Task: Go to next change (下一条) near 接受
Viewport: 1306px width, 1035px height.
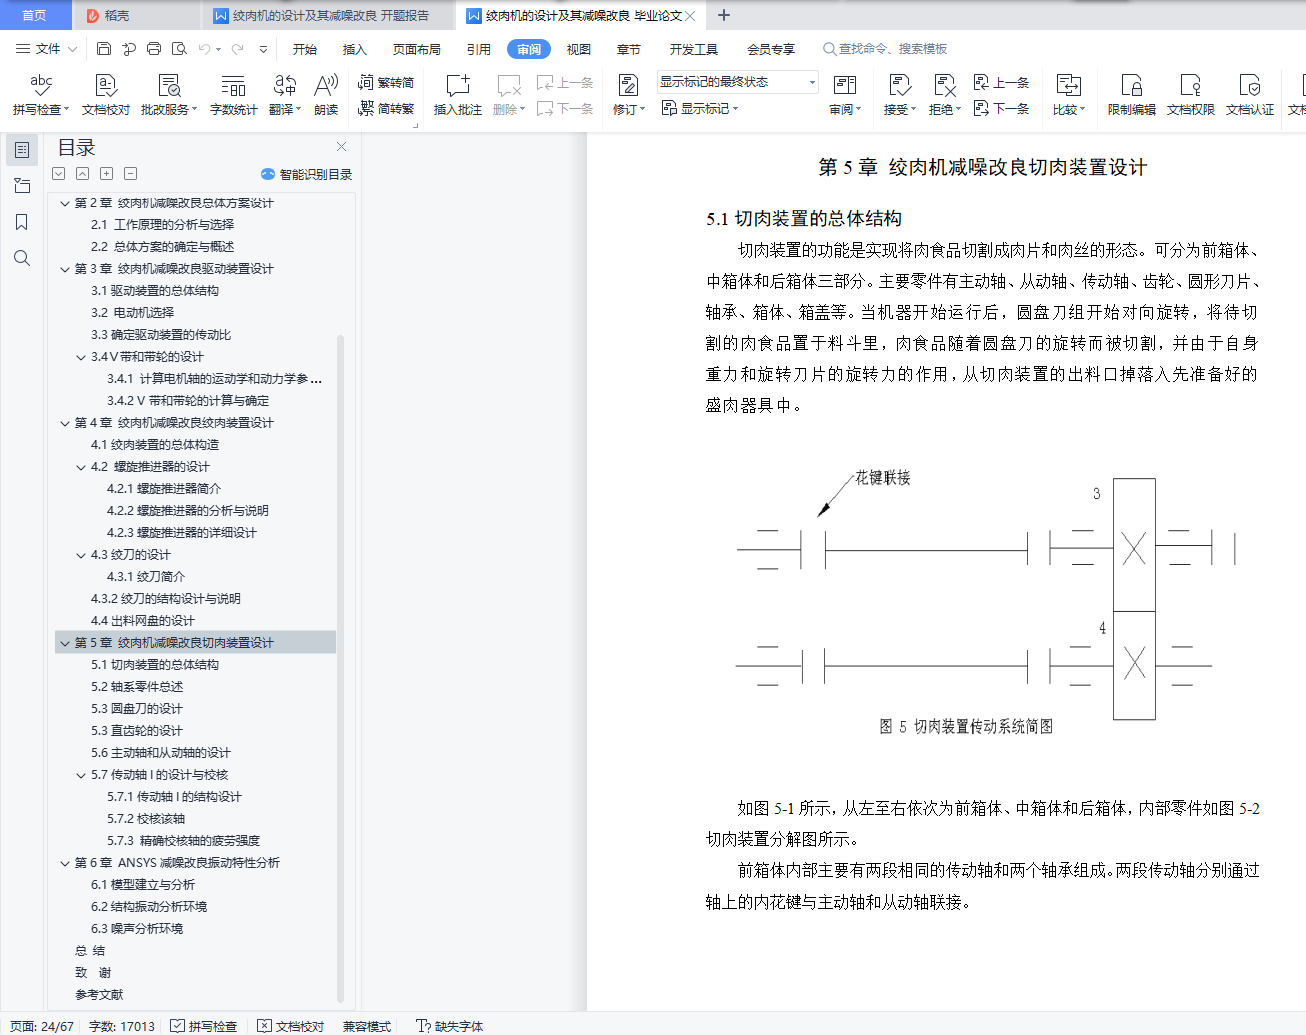Action: [x=1001, y=108]
